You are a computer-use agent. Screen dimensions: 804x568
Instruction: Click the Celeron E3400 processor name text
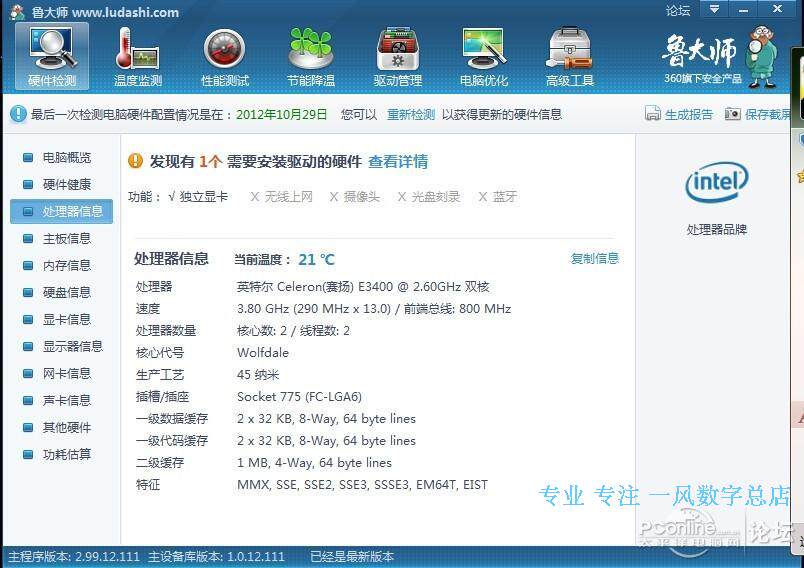(x=363, y=287)
